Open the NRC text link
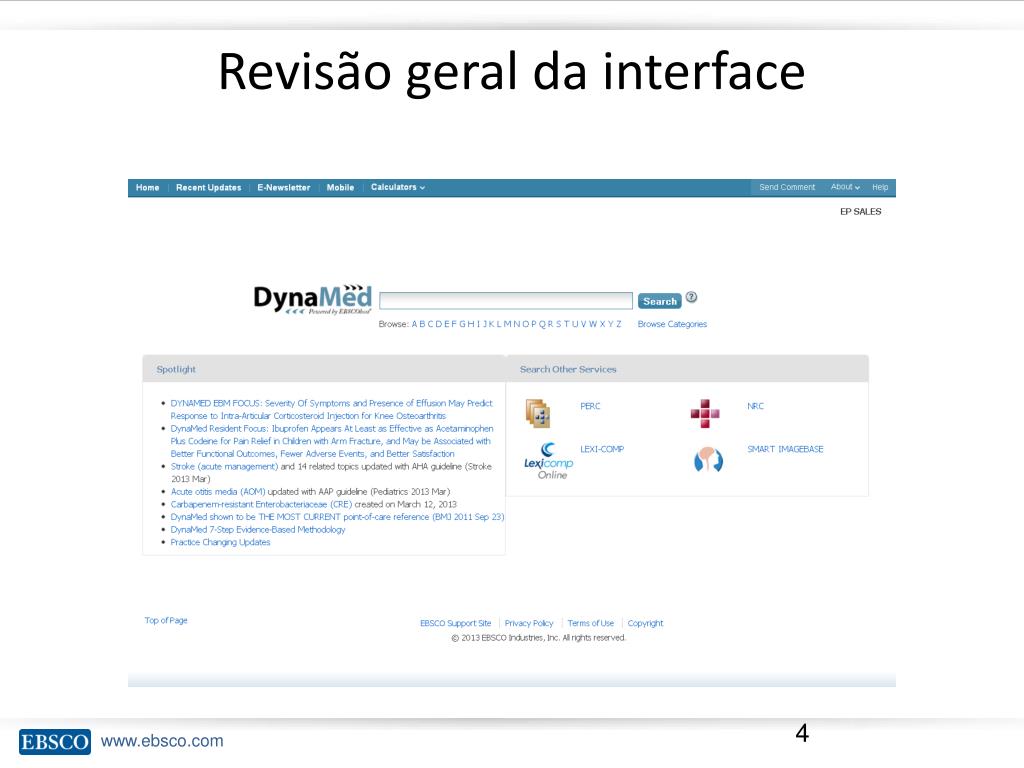The image size is (1024, 768). [x=756, y=406]
